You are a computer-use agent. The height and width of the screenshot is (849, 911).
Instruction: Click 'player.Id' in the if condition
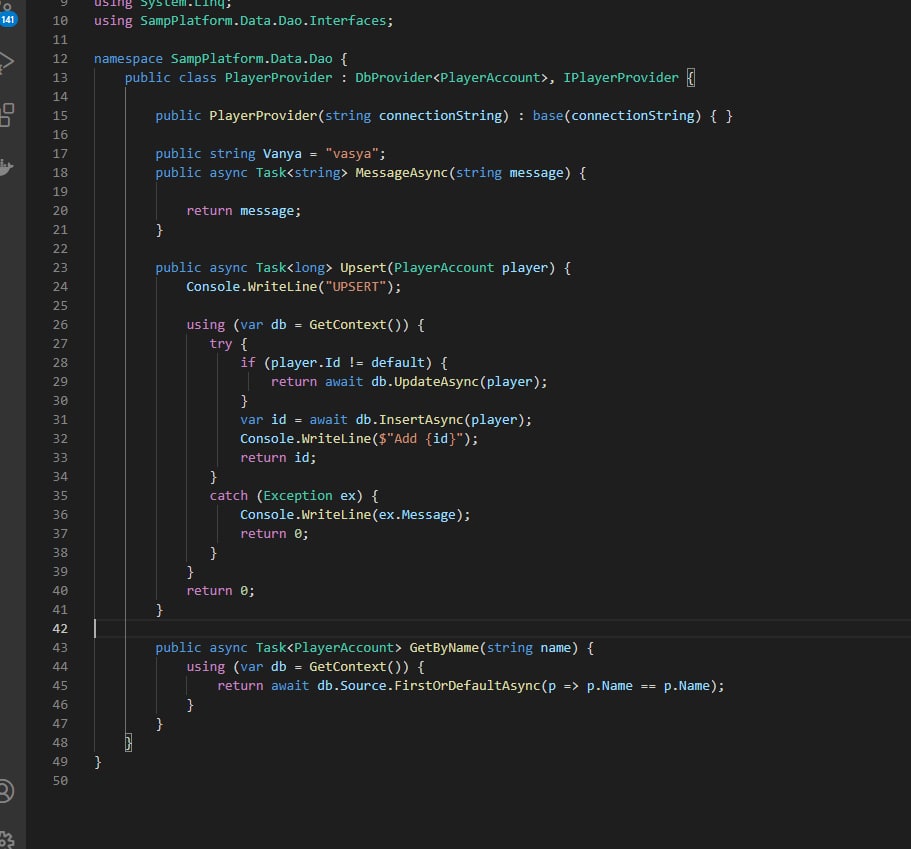[x=306, y=363]
